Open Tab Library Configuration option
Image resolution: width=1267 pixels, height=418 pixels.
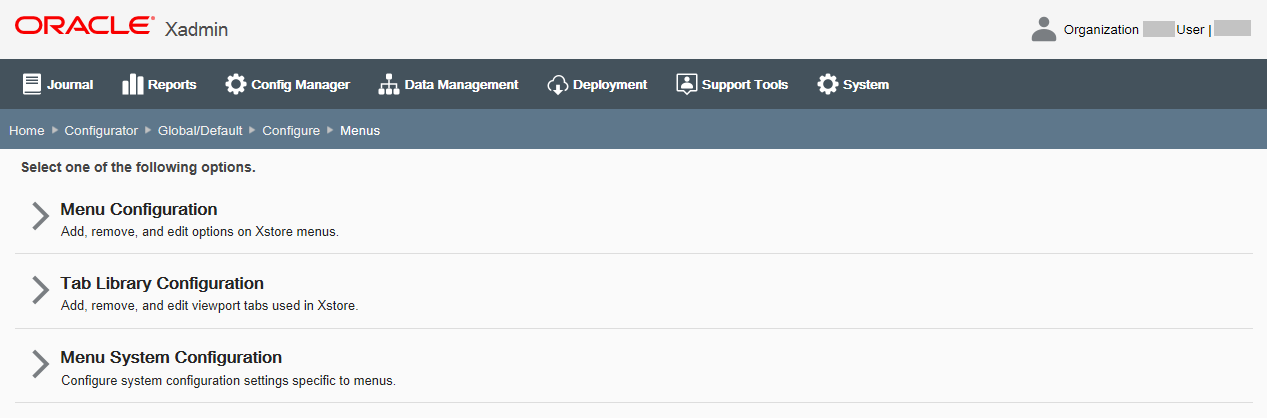(162, 284)
